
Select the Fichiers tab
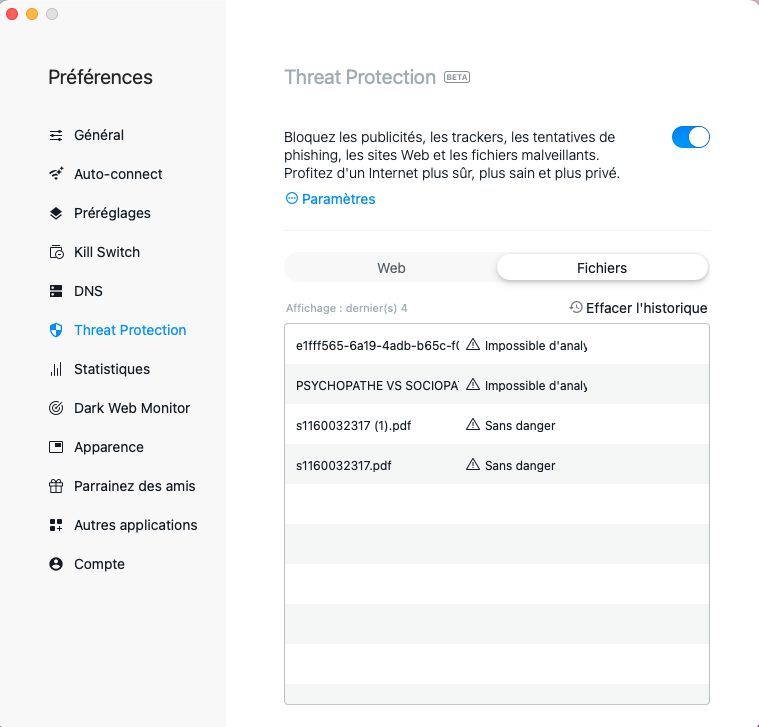pyautogui.click(x=602, y=268)
